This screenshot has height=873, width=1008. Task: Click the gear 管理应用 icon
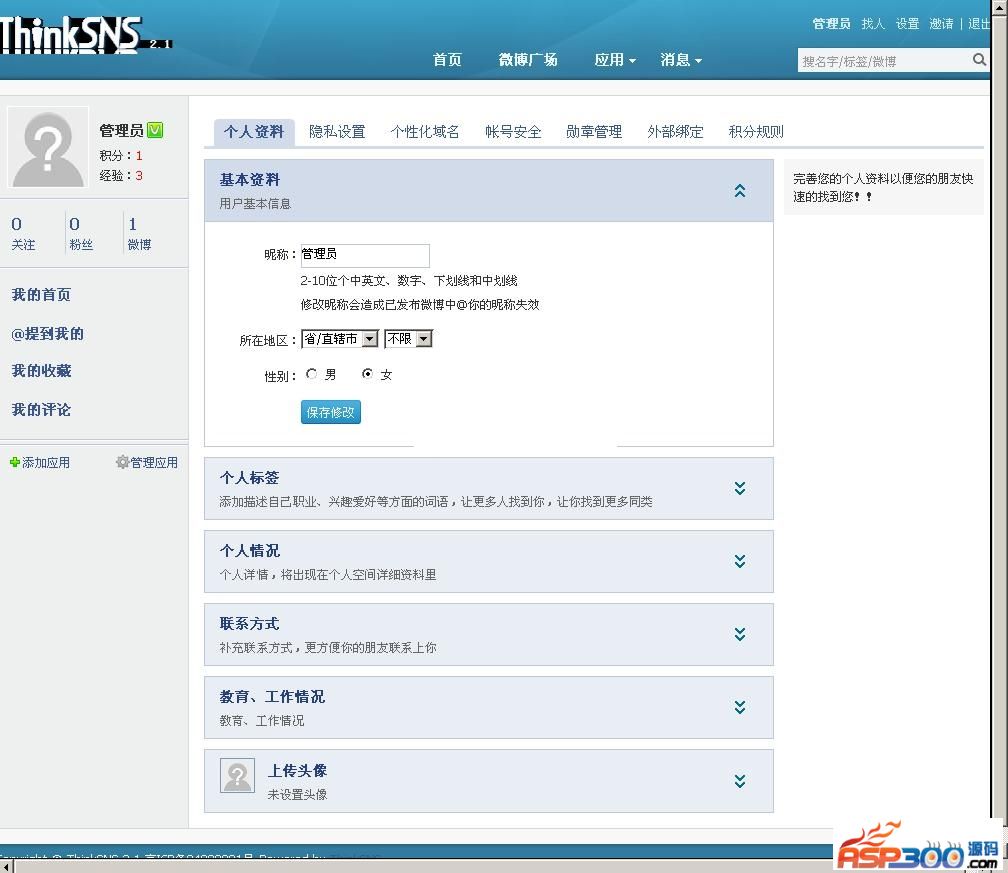[x=122, y=462]
